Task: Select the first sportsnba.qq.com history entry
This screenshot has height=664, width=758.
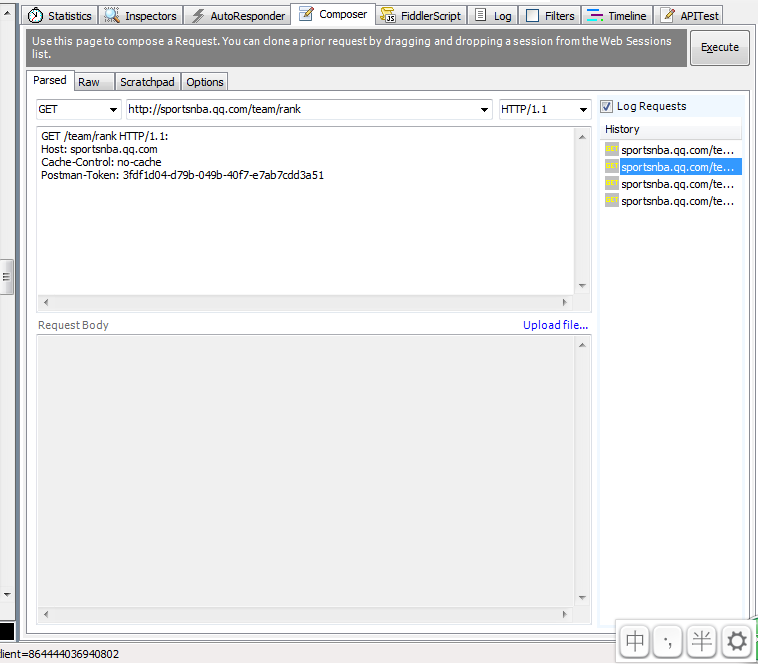Action: pyautogui.click(x=673, y=150)
